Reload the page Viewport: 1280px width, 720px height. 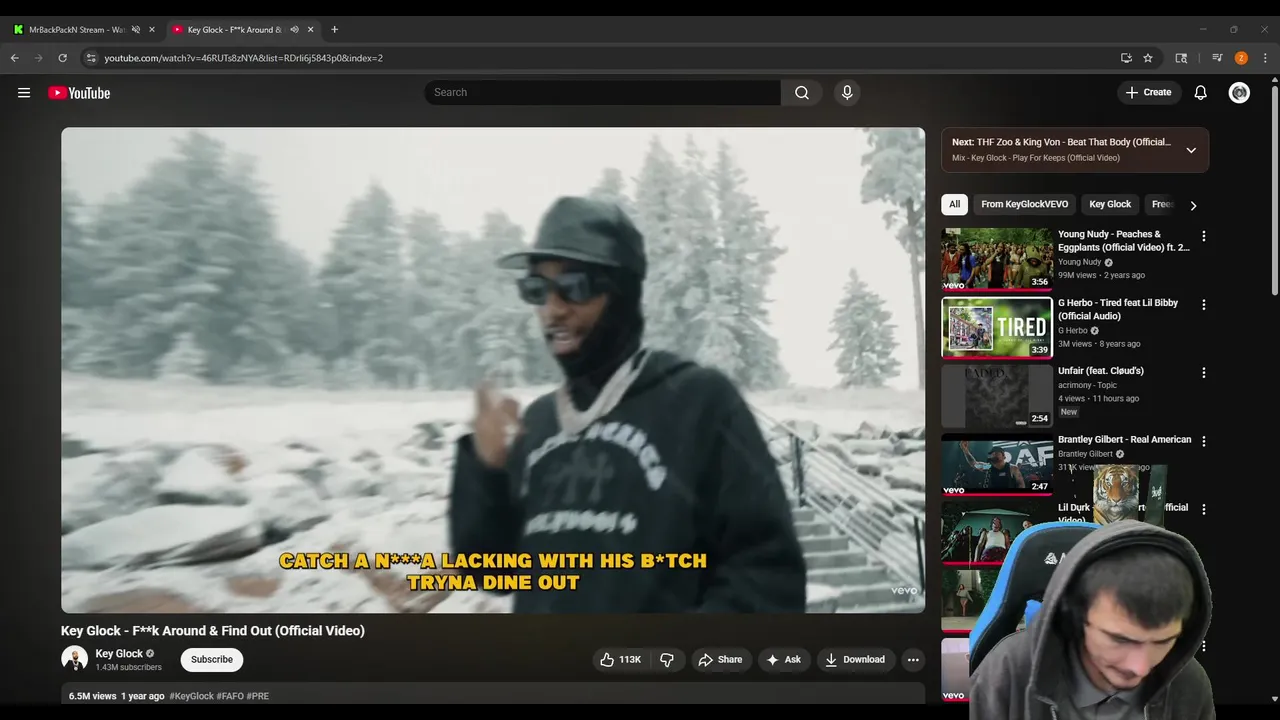[x=62, y=58]
